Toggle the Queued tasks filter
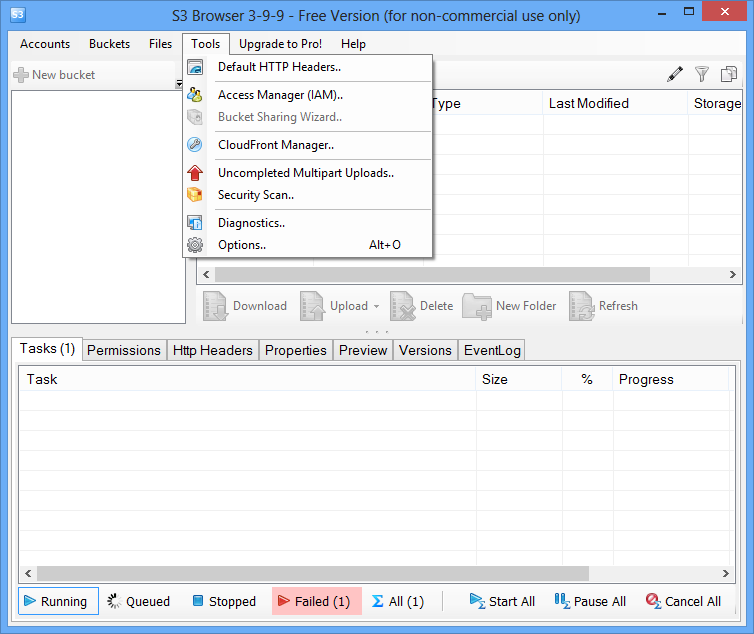The width and height of the screenshot is (754, 634). [138, 601]
